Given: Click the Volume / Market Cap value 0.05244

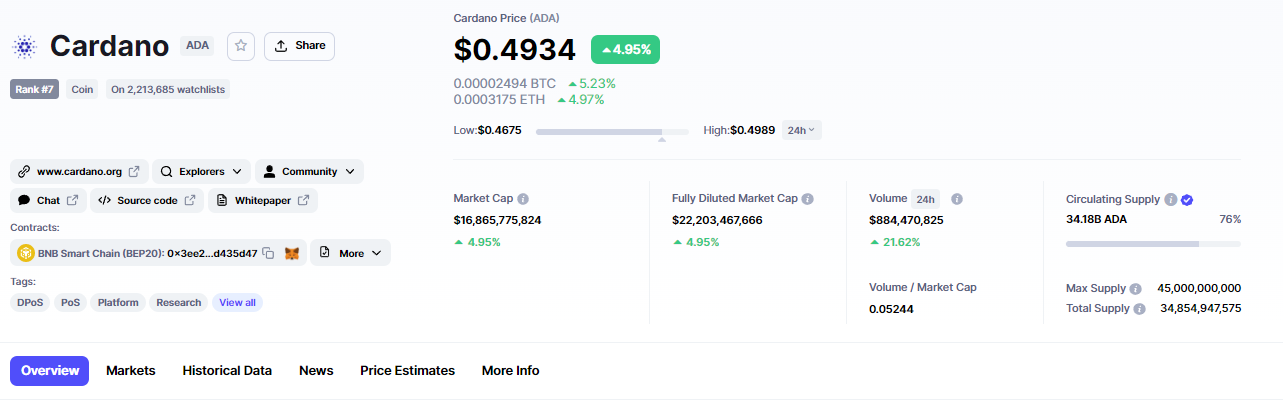Looking at the screenshot, I should [891, 309].
